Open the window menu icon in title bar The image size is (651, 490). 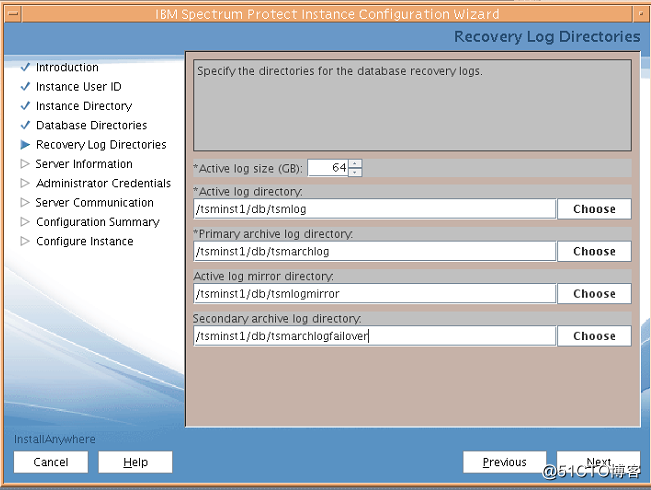13,14
